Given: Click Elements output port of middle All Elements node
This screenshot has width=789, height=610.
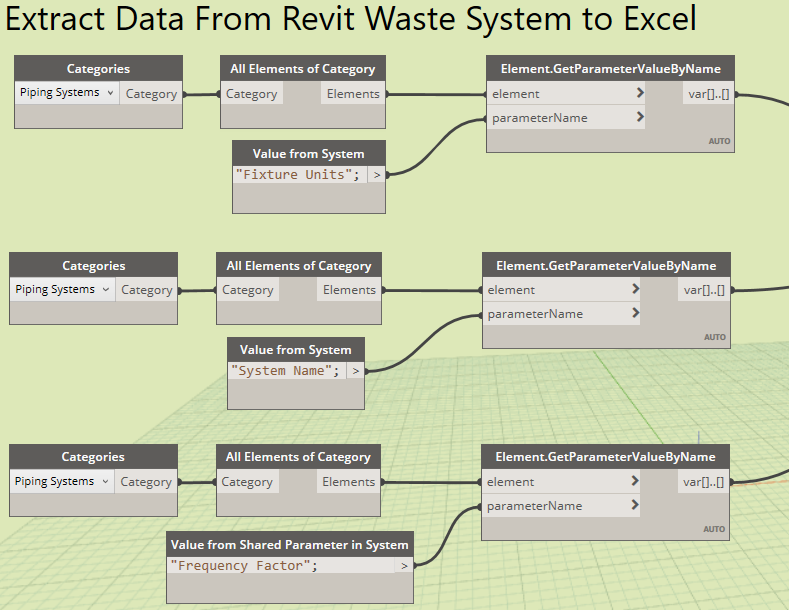Looking at the screenshot, I should point(349,290).
